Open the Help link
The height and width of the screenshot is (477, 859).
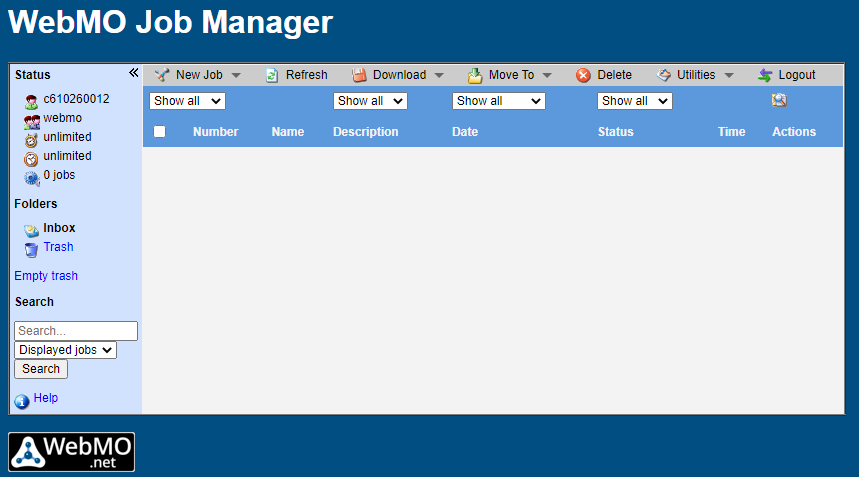[45, 398]
